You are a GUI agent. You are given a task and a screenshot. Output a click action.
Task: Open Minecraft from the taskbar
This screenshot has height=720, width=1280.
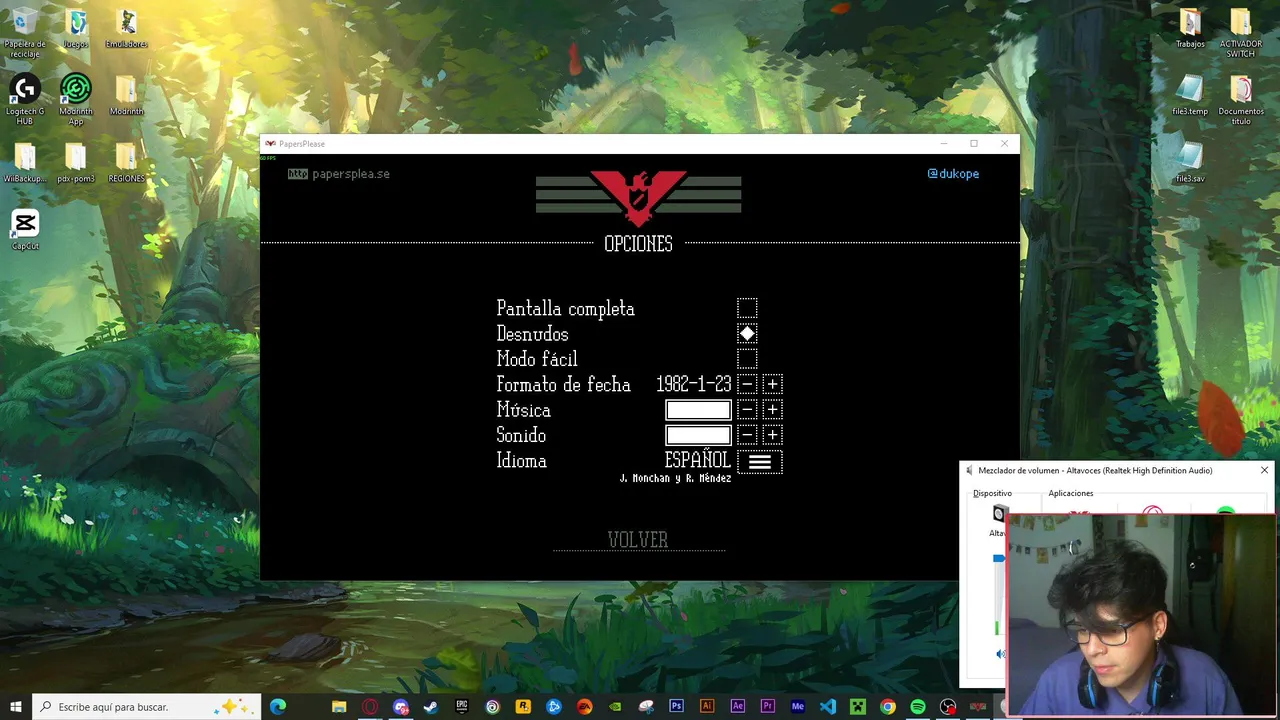pos(857,707)
